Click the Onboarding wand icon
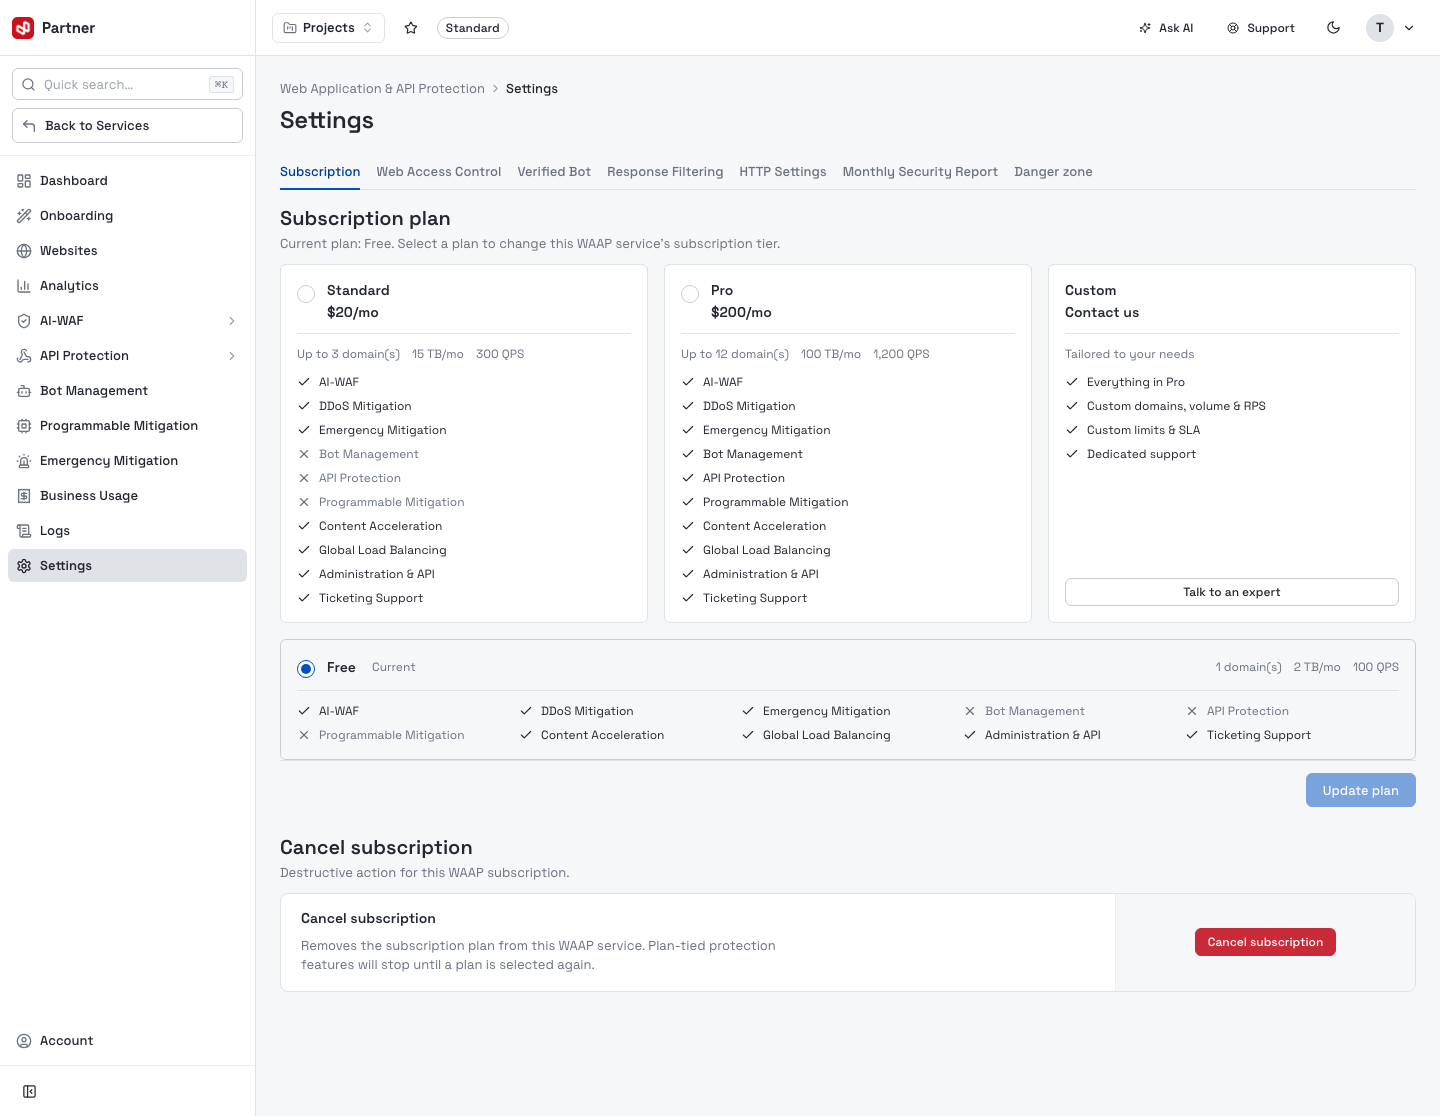1440x1116 pixels. pos(24,216)
